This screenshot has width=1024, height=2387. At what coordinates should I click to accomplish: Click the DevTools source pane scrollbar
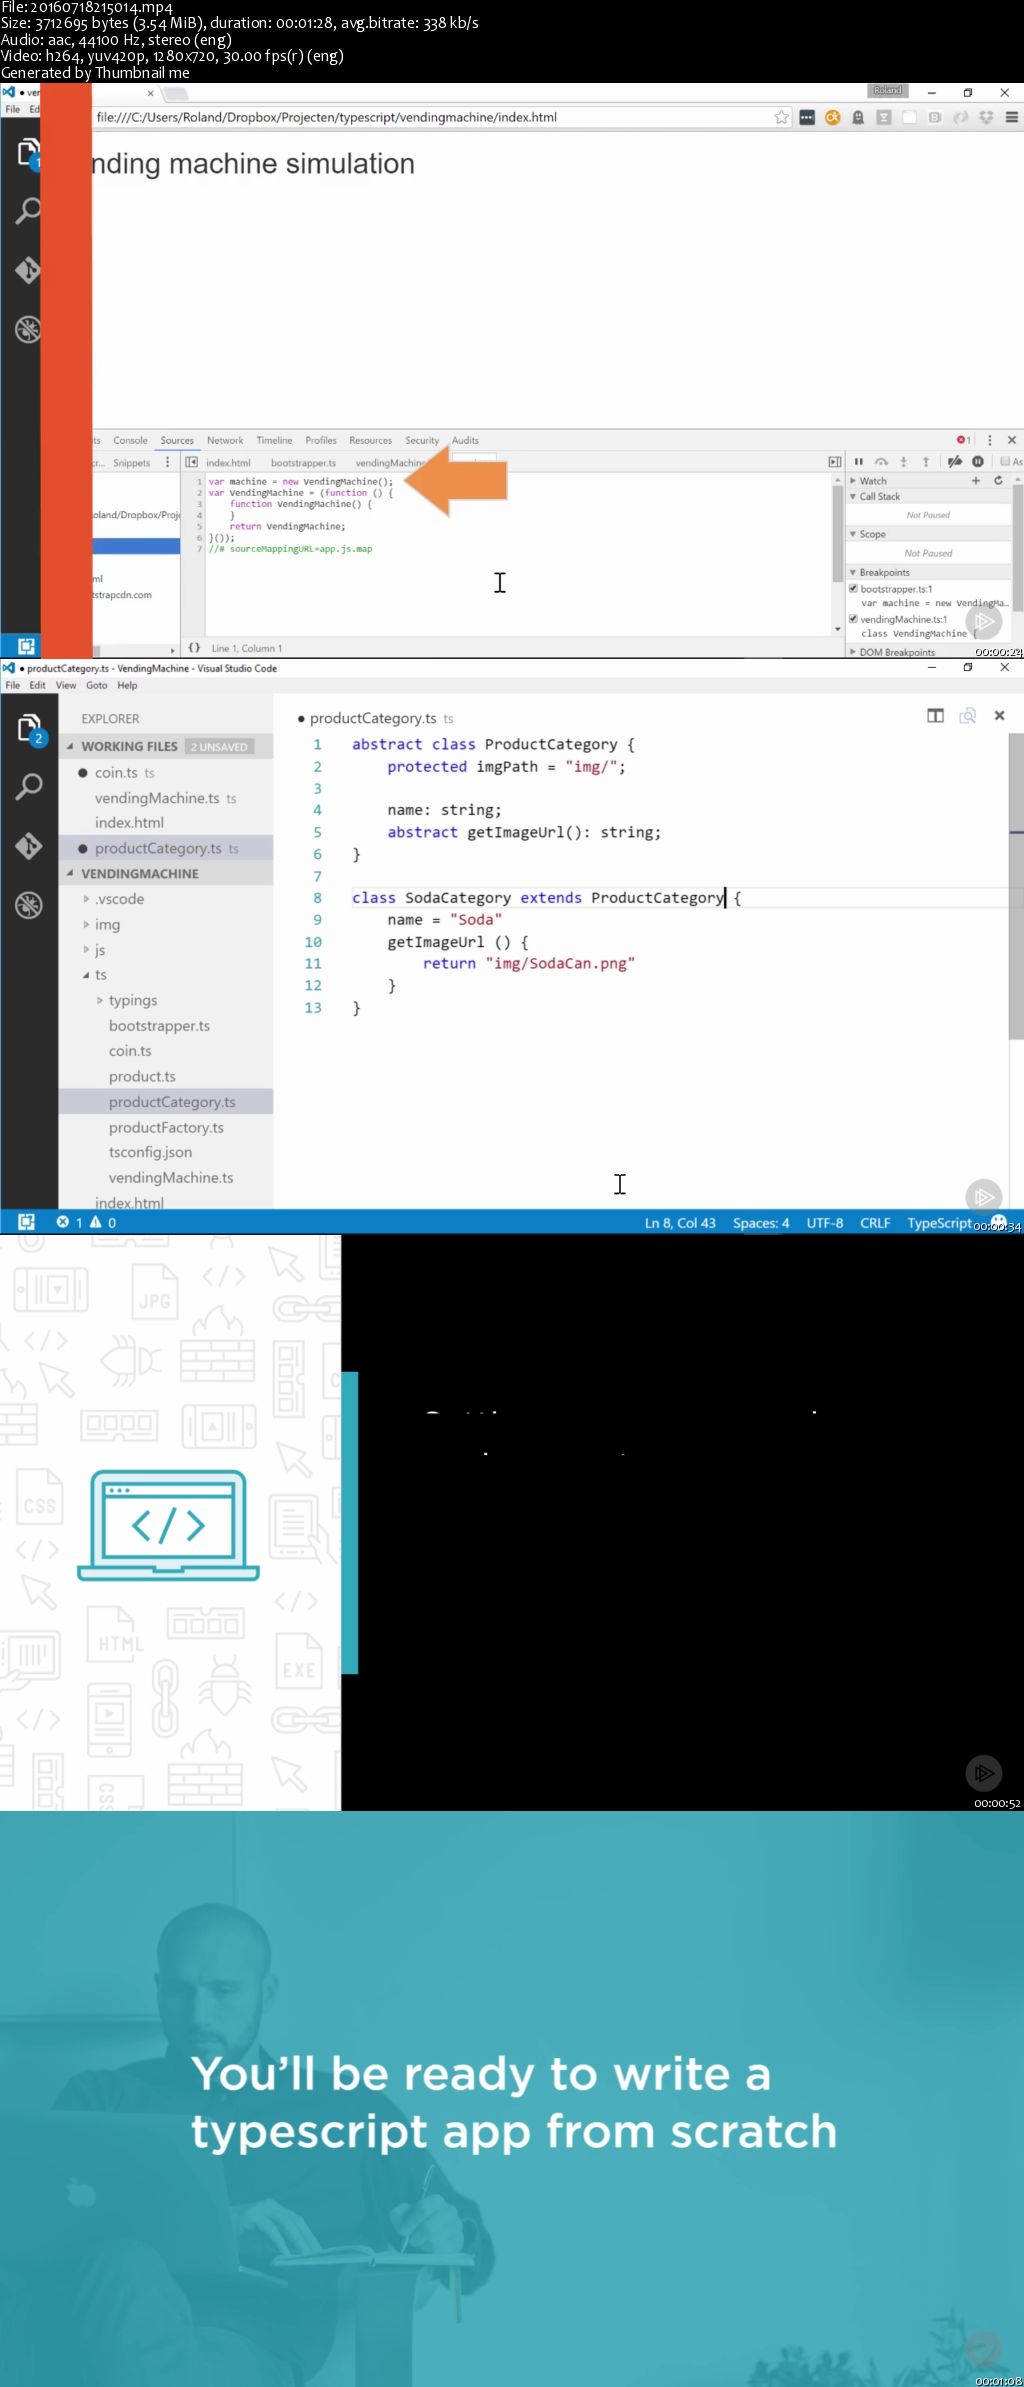[x=838, y=535]
